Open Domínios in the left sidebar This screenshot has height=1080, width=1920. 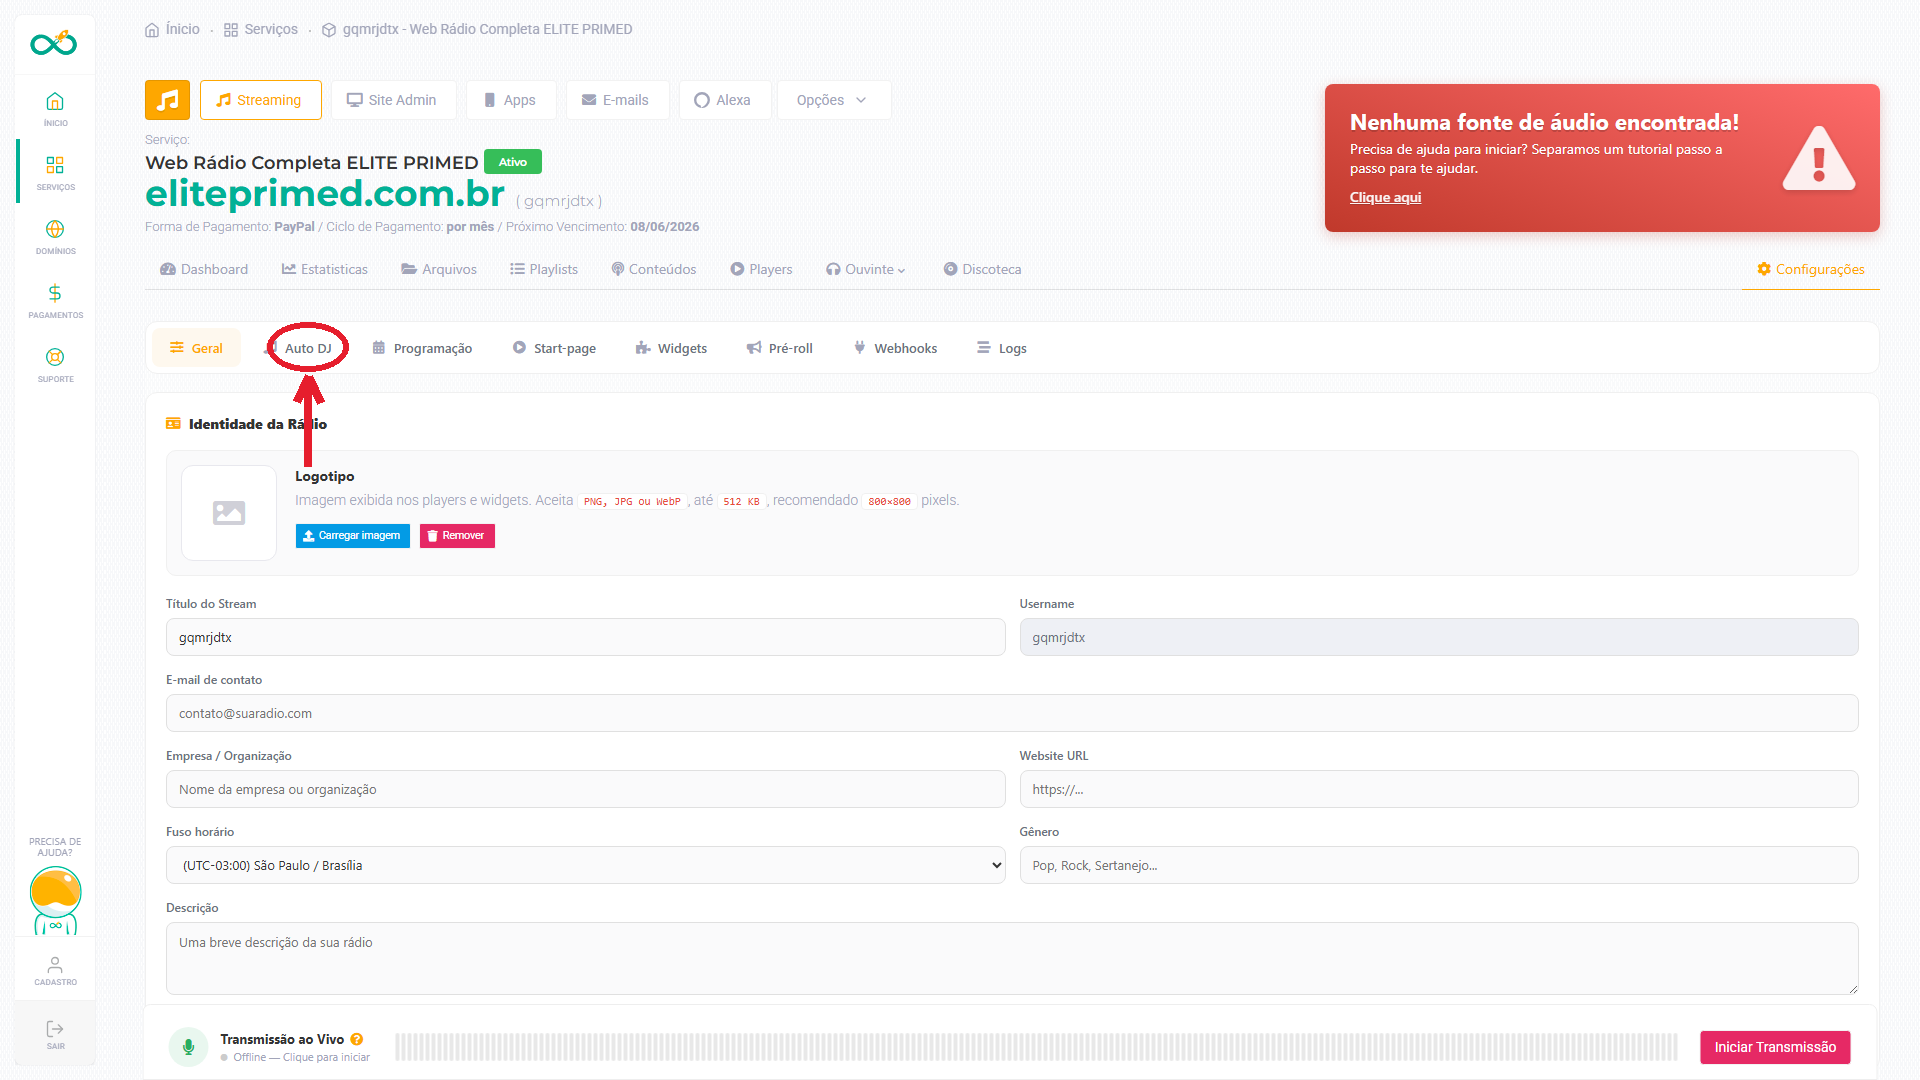(x=55, y=237)
